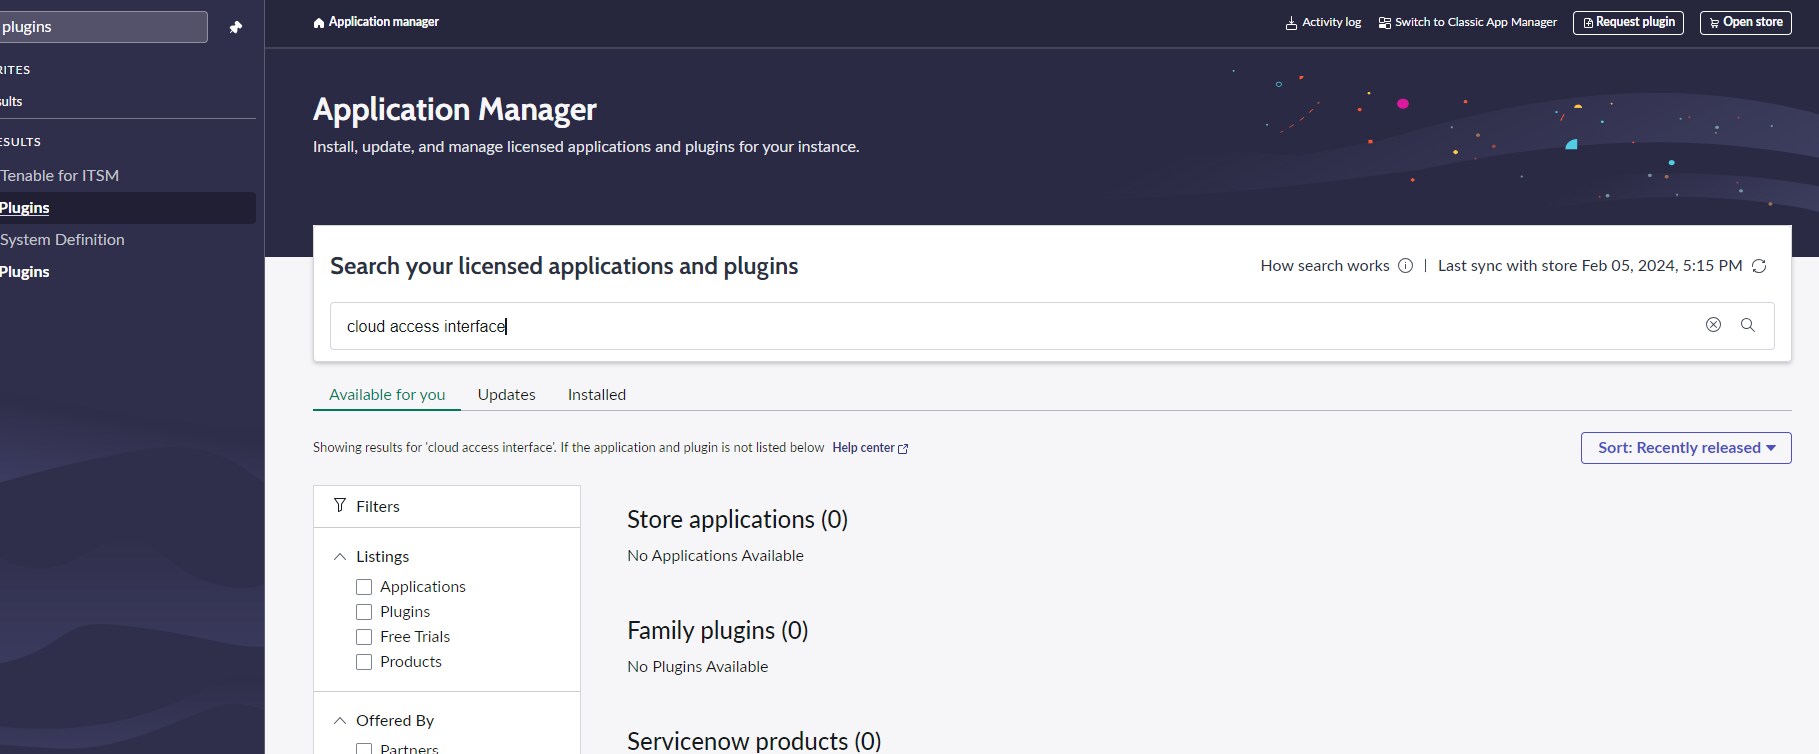Check the Applications listing filter
This screenshot has width=1819, height=754.
[364, 587]
